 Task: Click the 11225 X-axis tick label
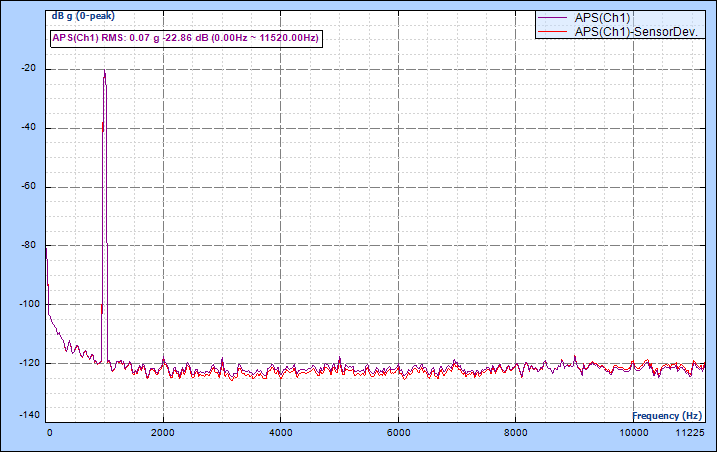[x=689, y=433]
